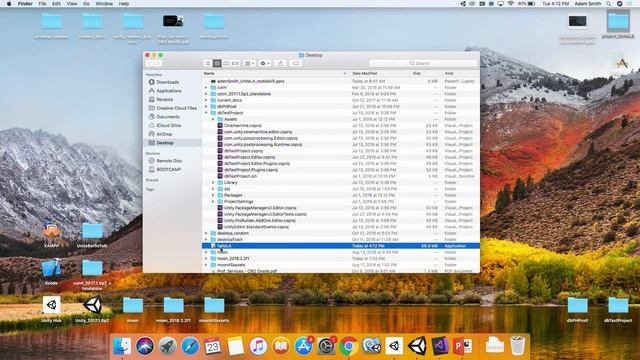Launch Safari from the Dock
The width and height of the screenshot is (640, 360).
click(x=190, y=346)
